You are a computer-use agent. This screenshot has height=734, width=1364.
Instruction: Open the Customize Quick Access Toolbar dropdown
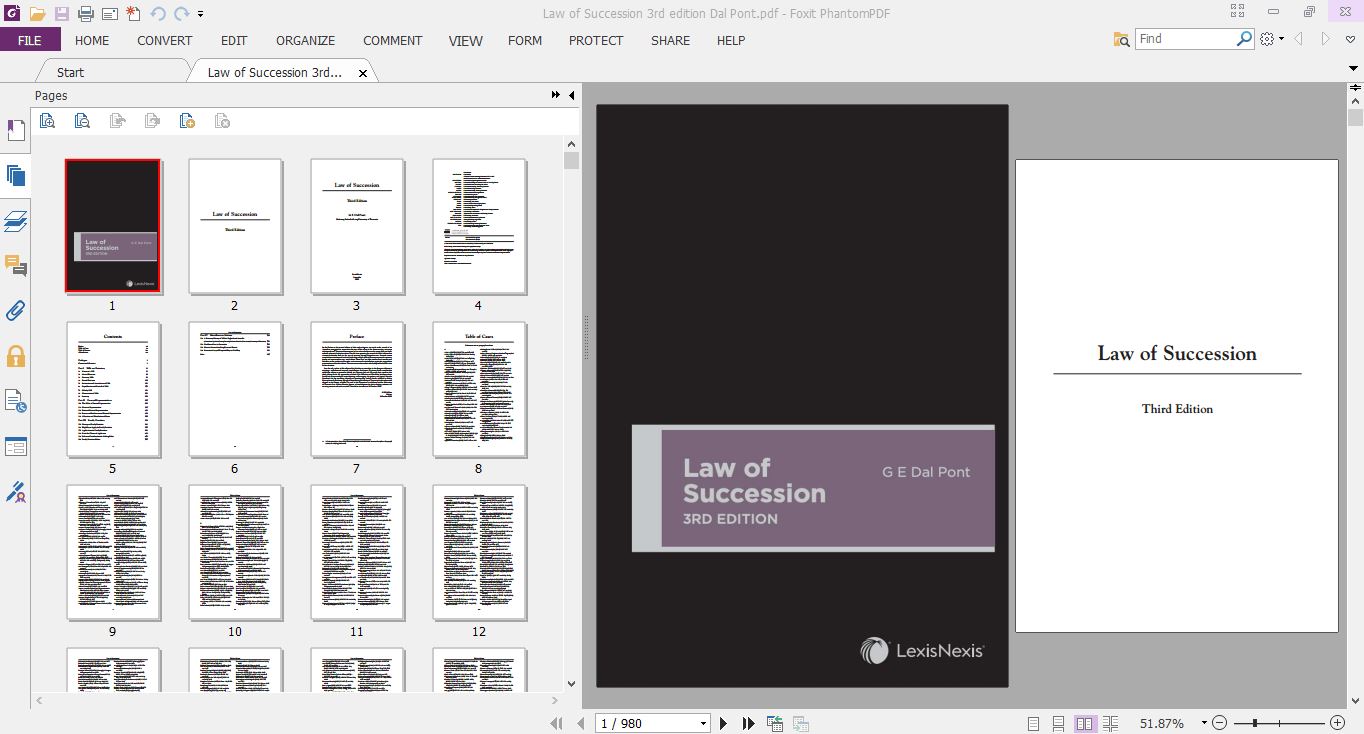(201, 14)
